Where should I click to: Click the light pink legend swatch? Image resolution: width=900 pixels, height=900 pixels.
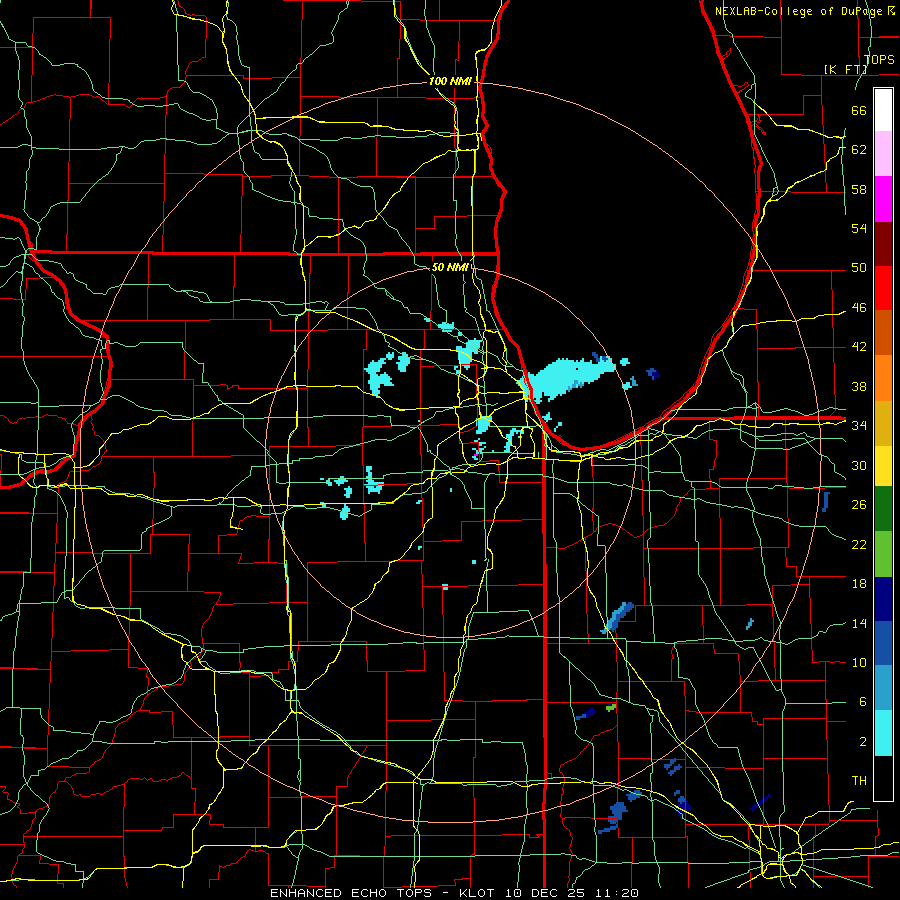tap(883, 154)
